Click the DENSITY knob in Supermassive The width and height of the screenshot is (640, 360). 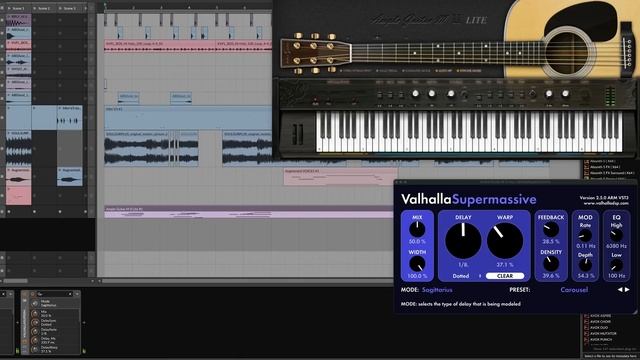tap(551, 264)
